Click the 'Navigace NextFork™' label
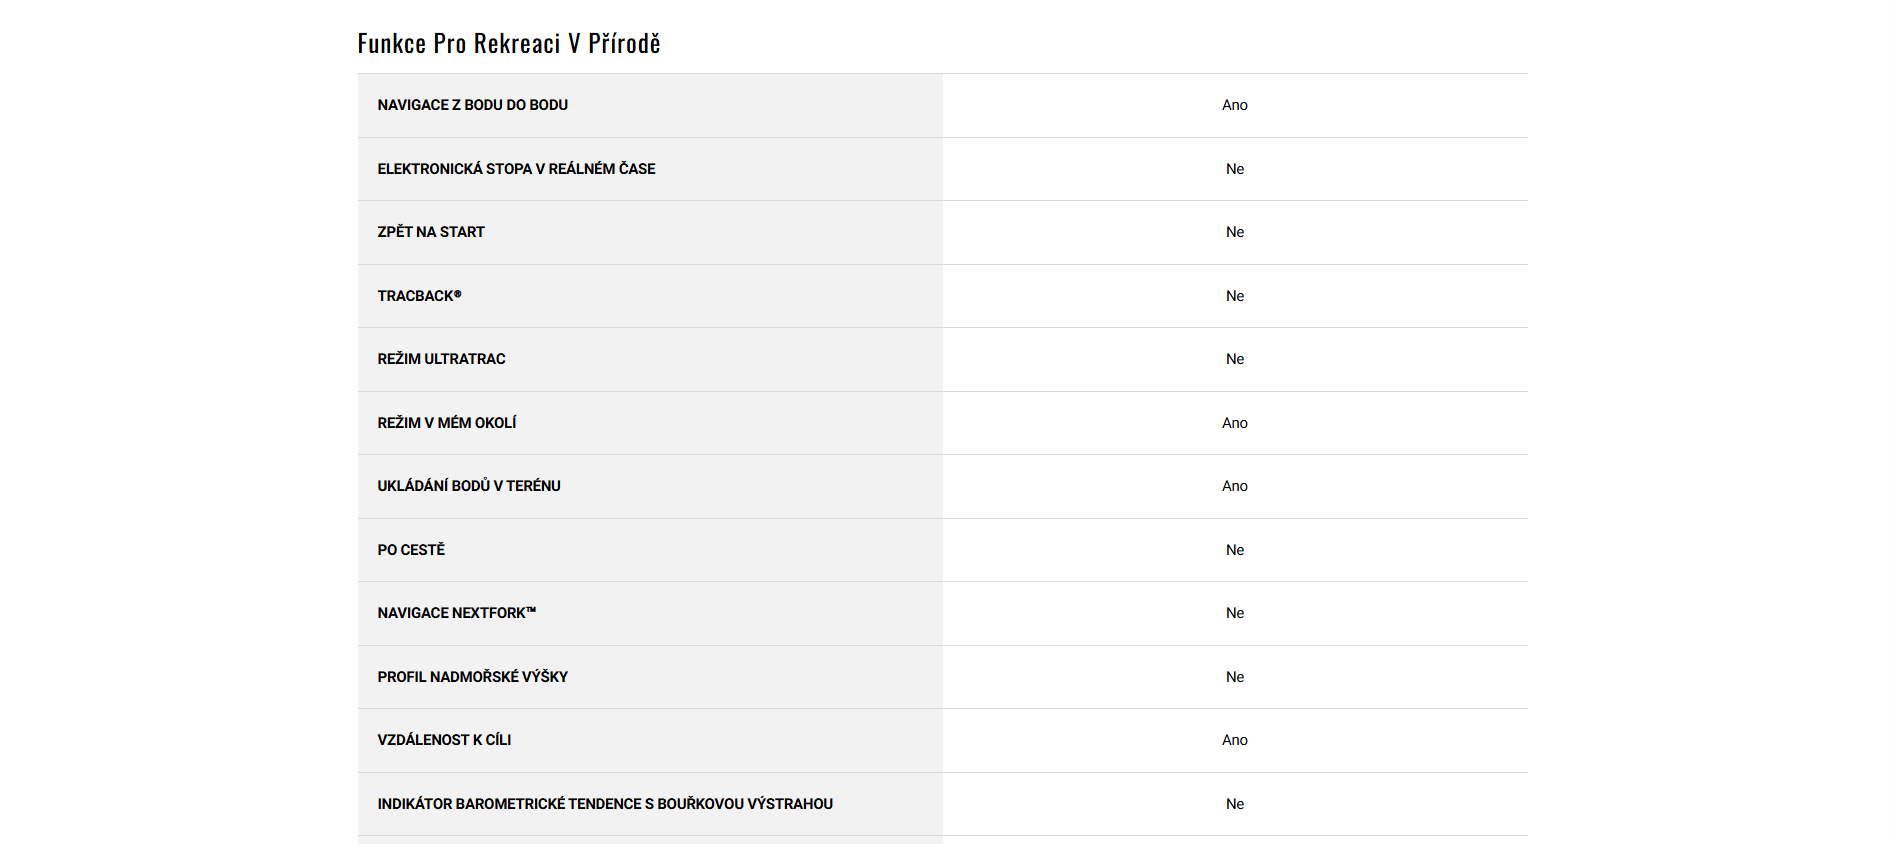The width and height of the screenshot is (1889, 844). (x=456, y=613)
